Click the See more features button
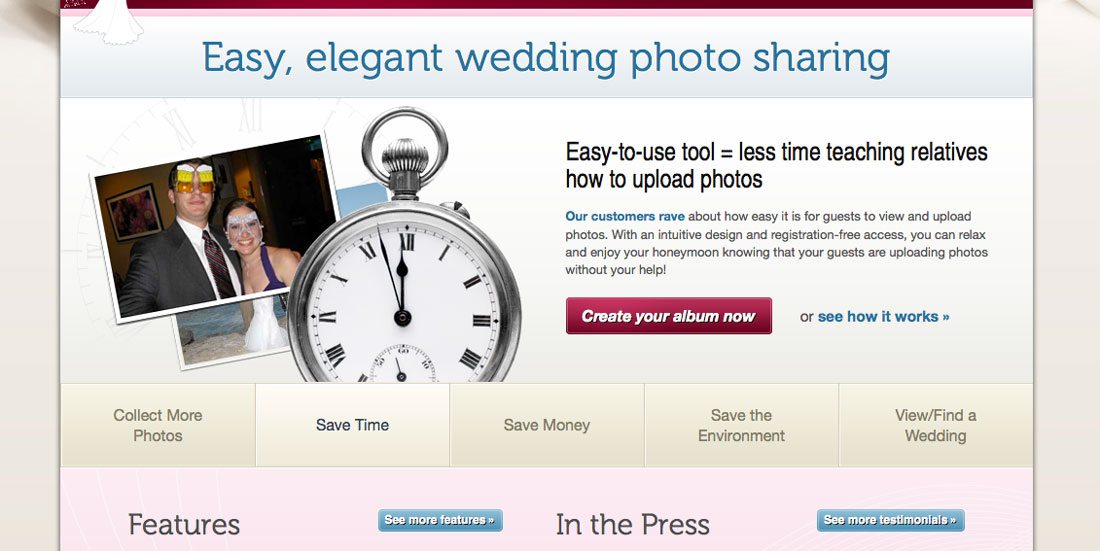This screenshot has height=551, width=1100. tap(440, 520)
